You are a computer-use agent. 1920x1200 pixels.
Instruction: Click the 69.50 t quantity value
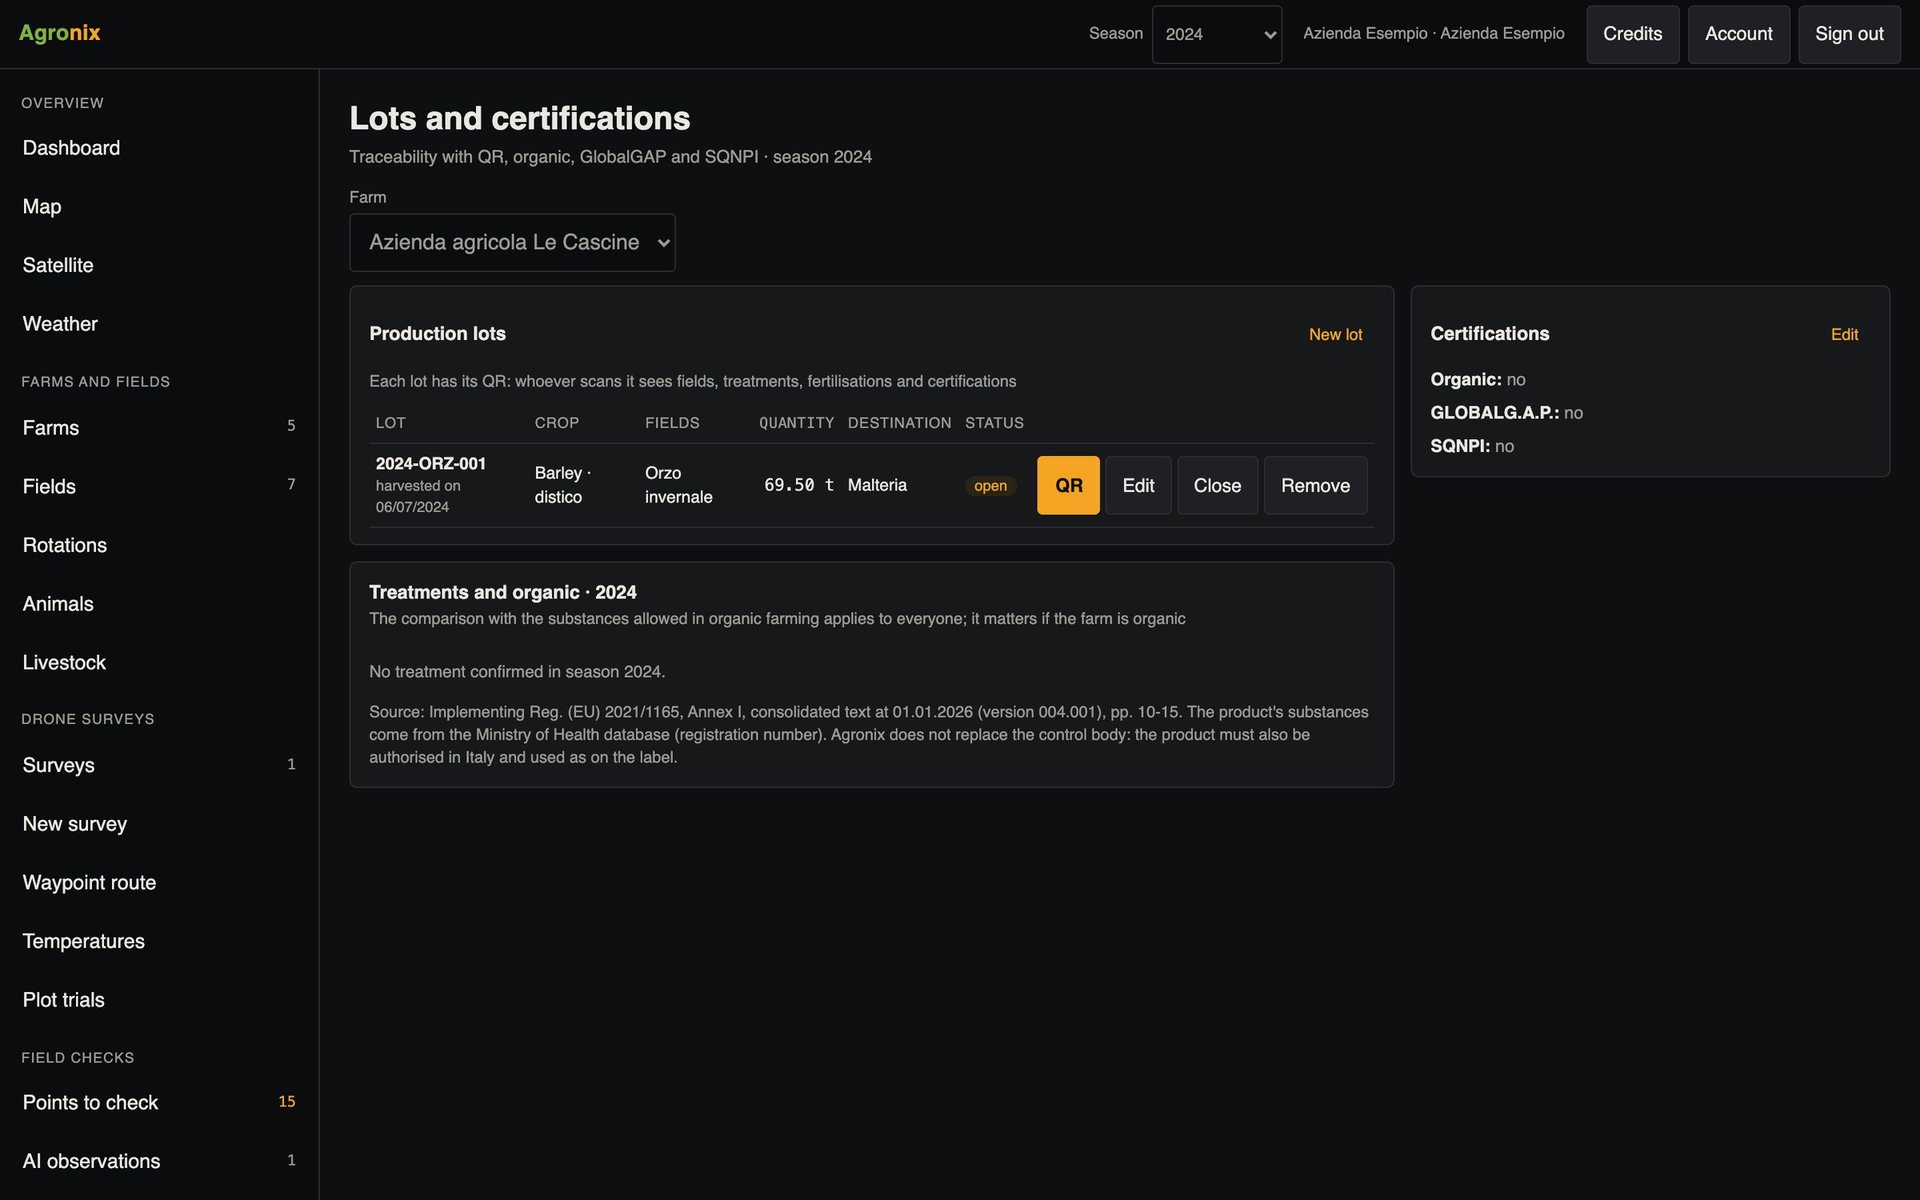tap(798, 485)
